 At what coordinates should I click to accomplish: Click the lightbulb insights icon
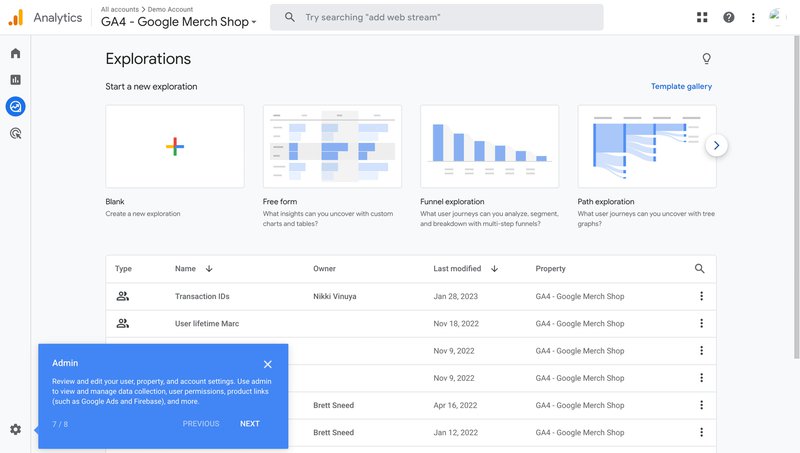click(x=706, y=59)
